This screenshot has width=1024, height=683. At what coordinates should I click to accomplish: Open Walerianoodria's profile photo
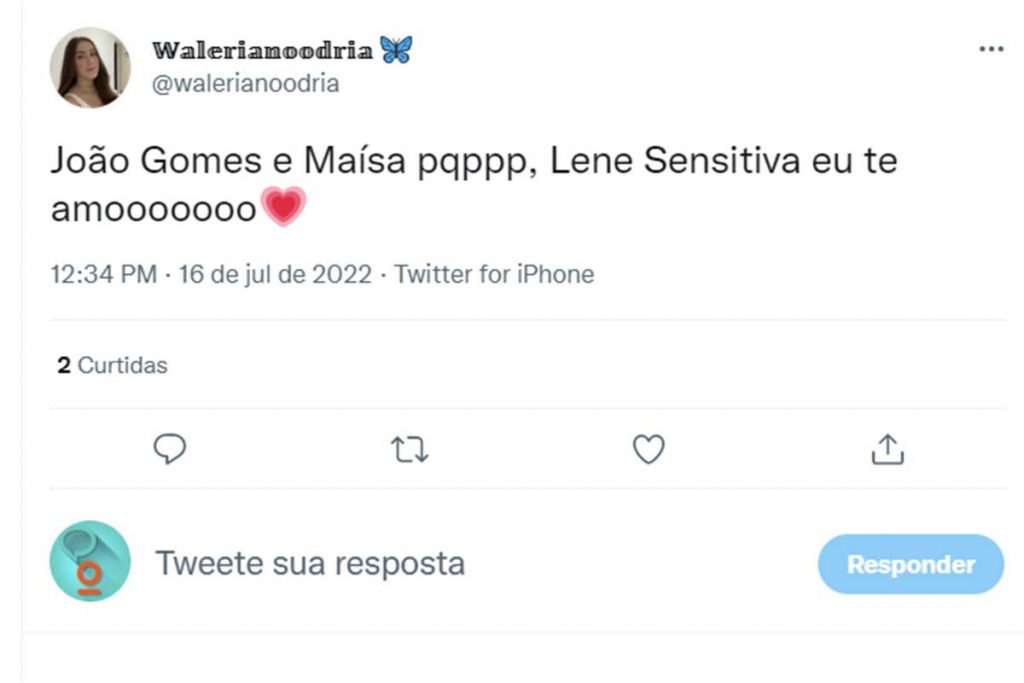point(90,67)
